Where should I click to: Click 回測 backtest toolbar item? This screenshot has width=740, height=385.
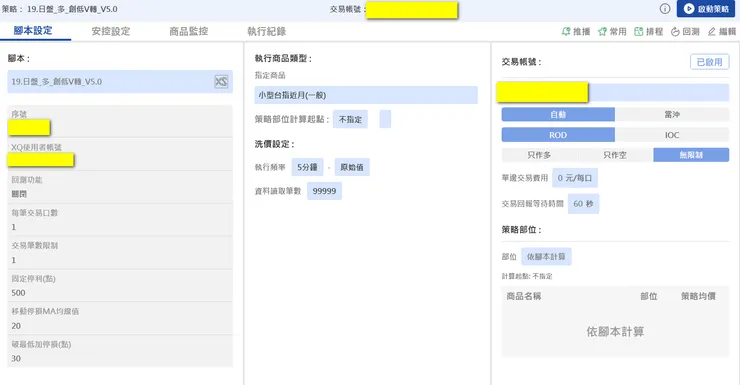tap(685, 31)
